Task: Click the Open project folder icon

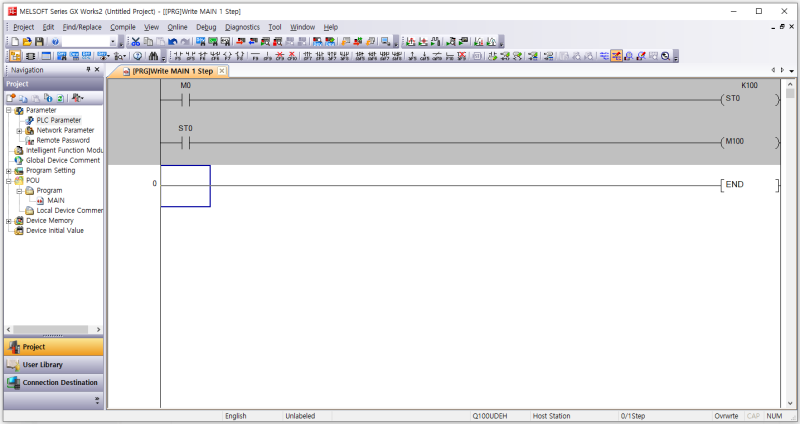Action: pyautogui.click(x=27, y=42)
